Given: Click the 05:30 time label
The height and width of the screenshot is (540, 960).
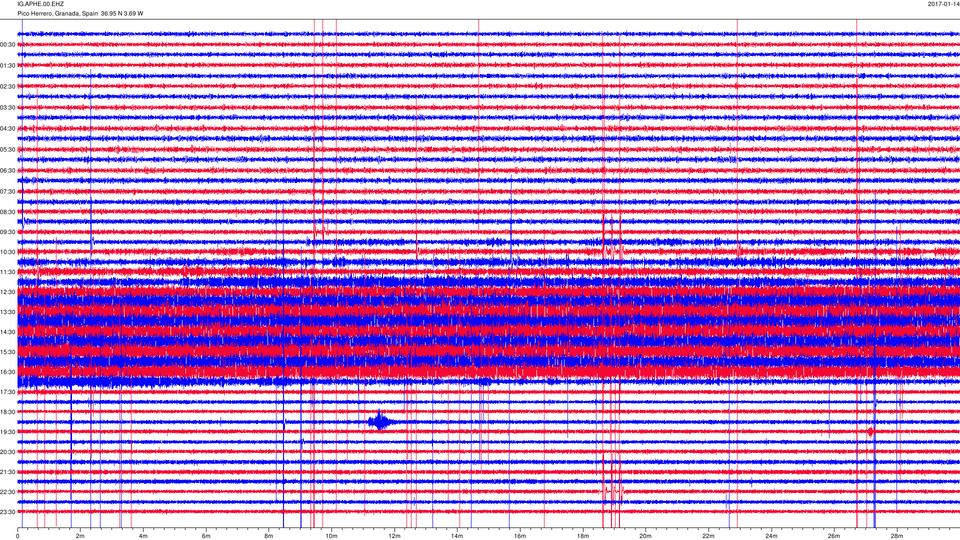Looking at the screenshot, I should pyautogui.click(x=8, y=149).
